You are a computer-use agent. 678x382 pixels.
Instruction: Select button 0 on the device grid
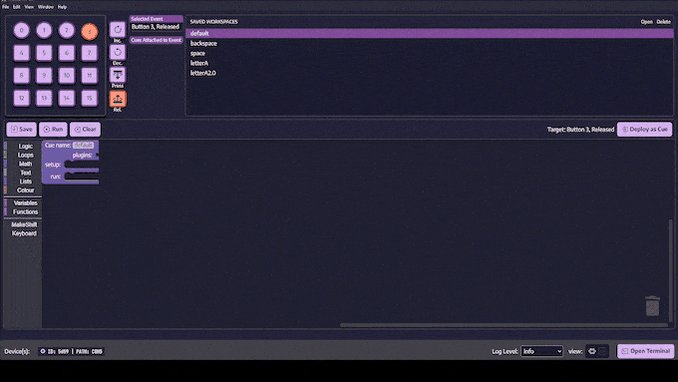(x=22, y=30)
